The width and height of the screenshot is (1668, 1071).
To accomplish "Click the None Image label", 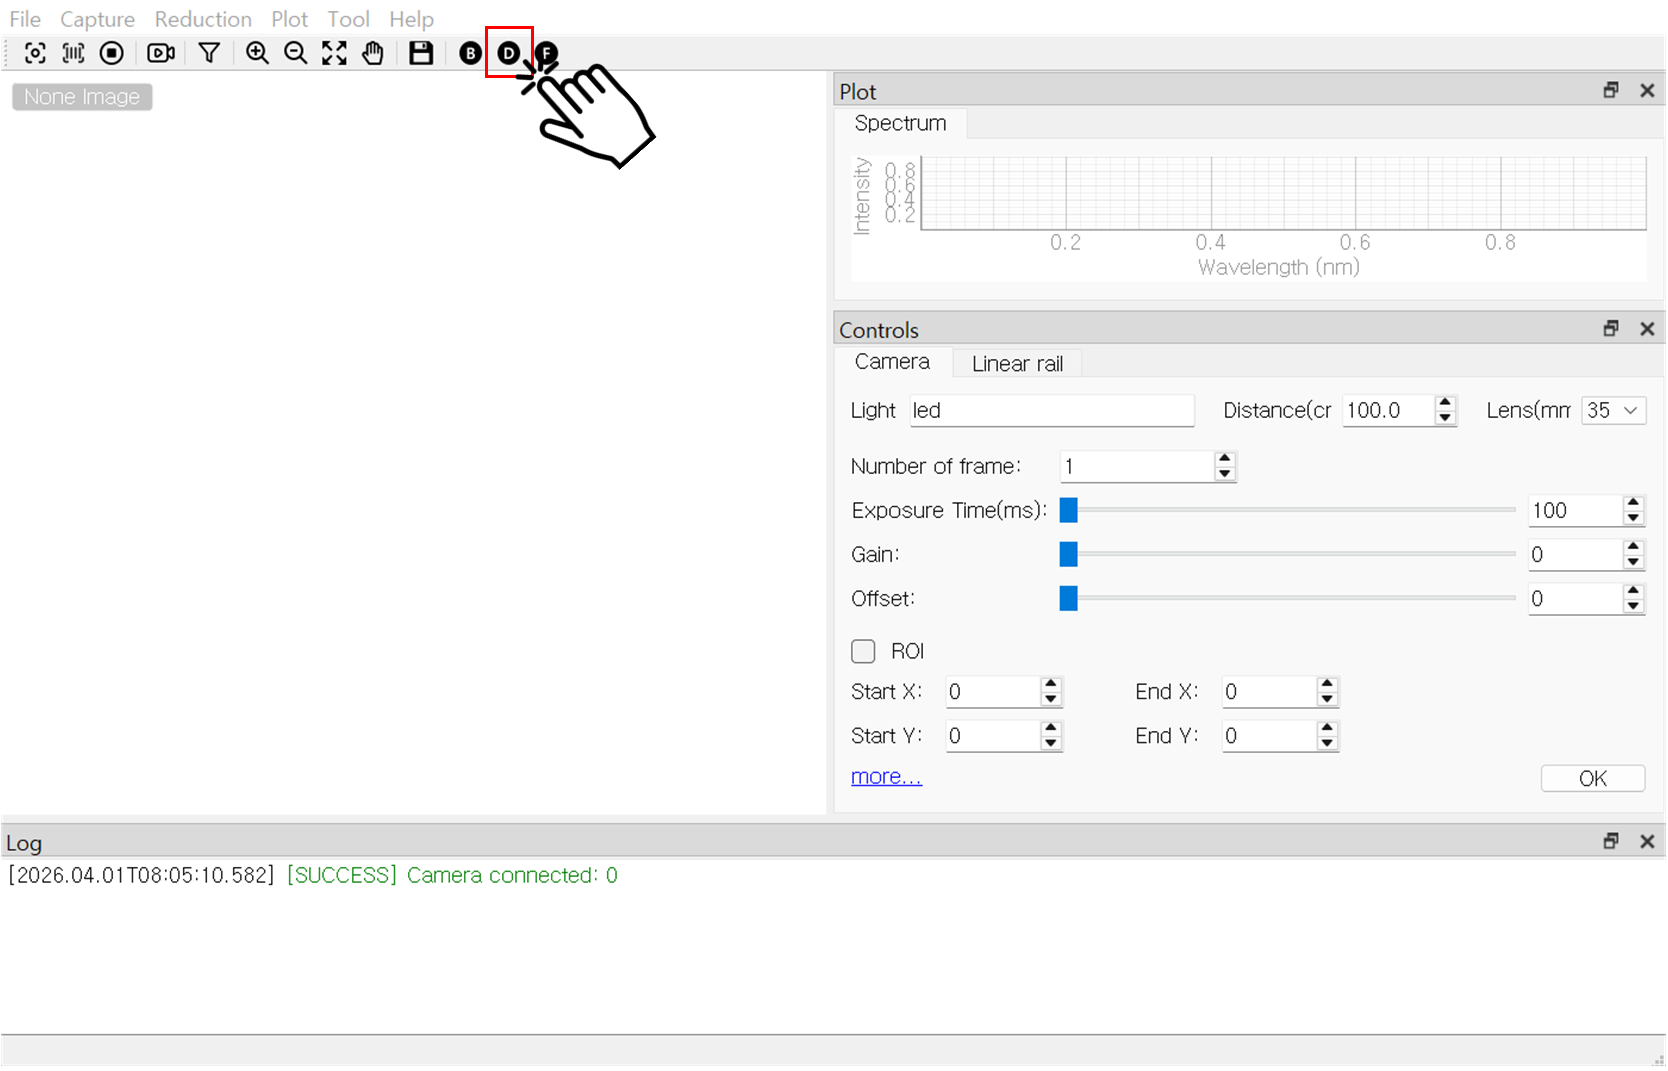I will (82, 97).
